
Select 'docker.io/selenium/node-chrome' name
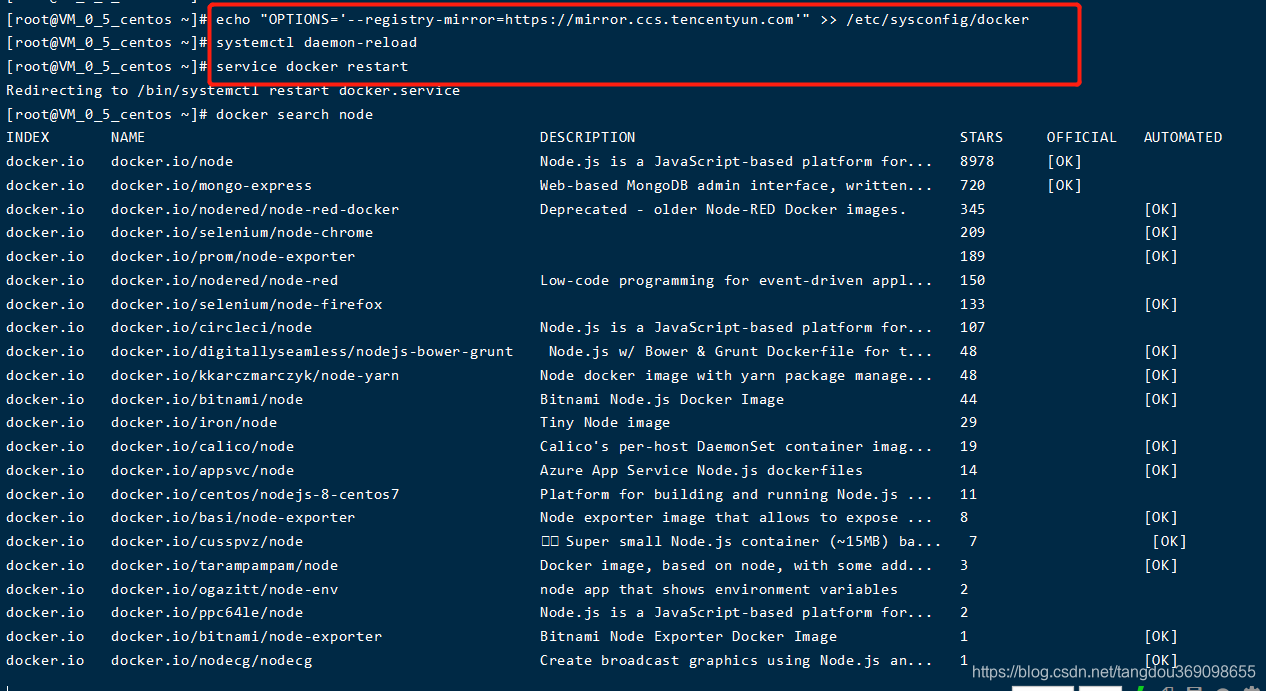point(242,232)
